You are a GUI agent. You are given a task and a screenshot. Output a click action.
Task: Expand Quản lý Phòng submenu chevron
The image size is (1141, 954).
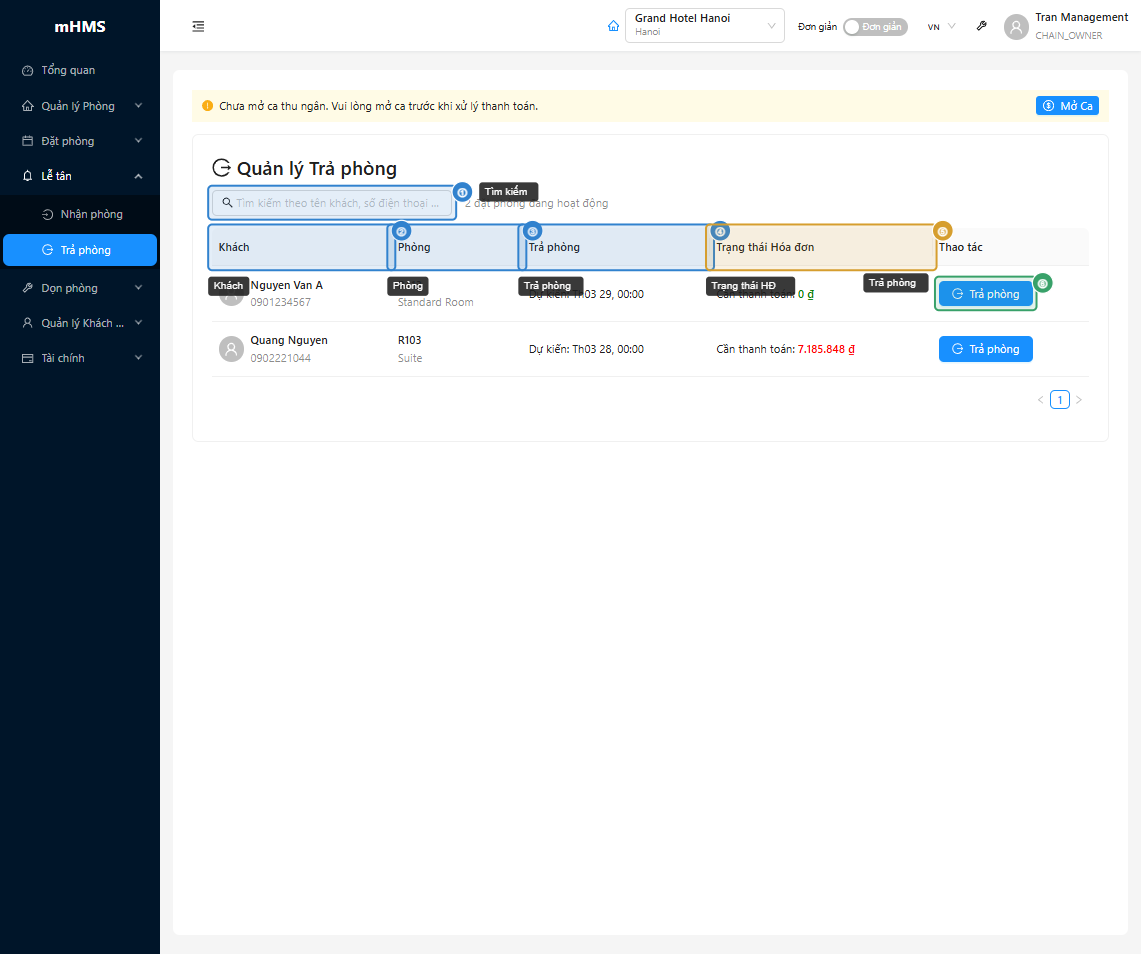point(138,106)
